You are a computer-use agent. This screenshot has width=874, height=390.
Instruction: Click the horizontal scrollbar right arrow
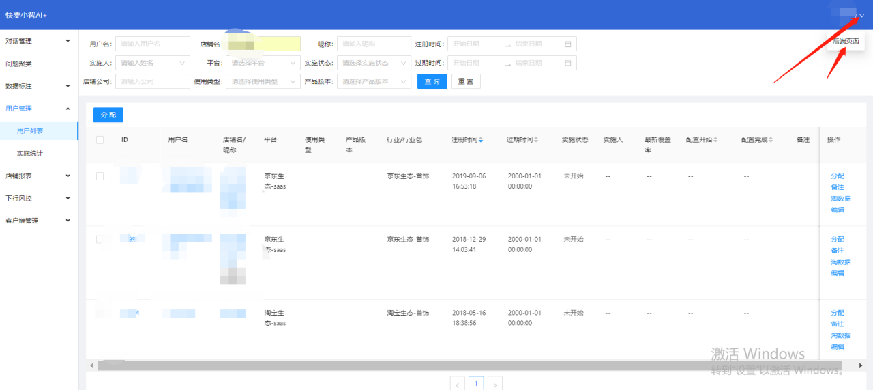[x=862, y=365]
